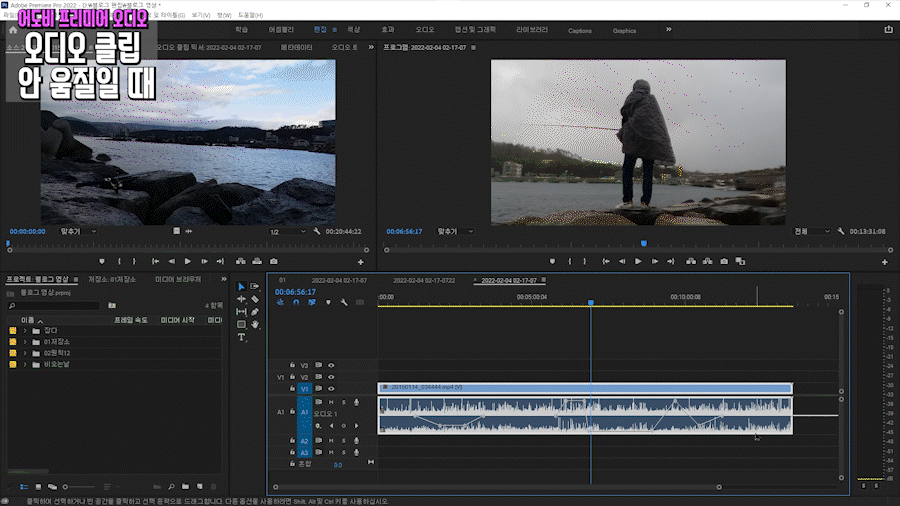
Task: Solo audio track A3
Action: point(344,452)
